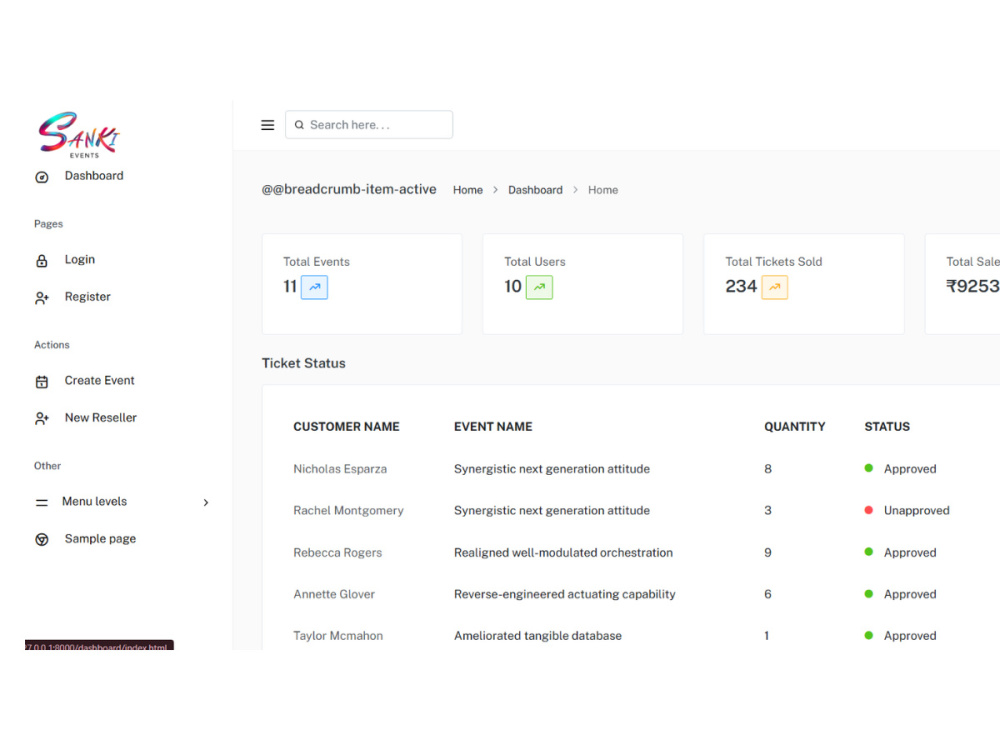1000x750 pixels.
Task: Click the Total Users value 10
Action: [513, 287]
